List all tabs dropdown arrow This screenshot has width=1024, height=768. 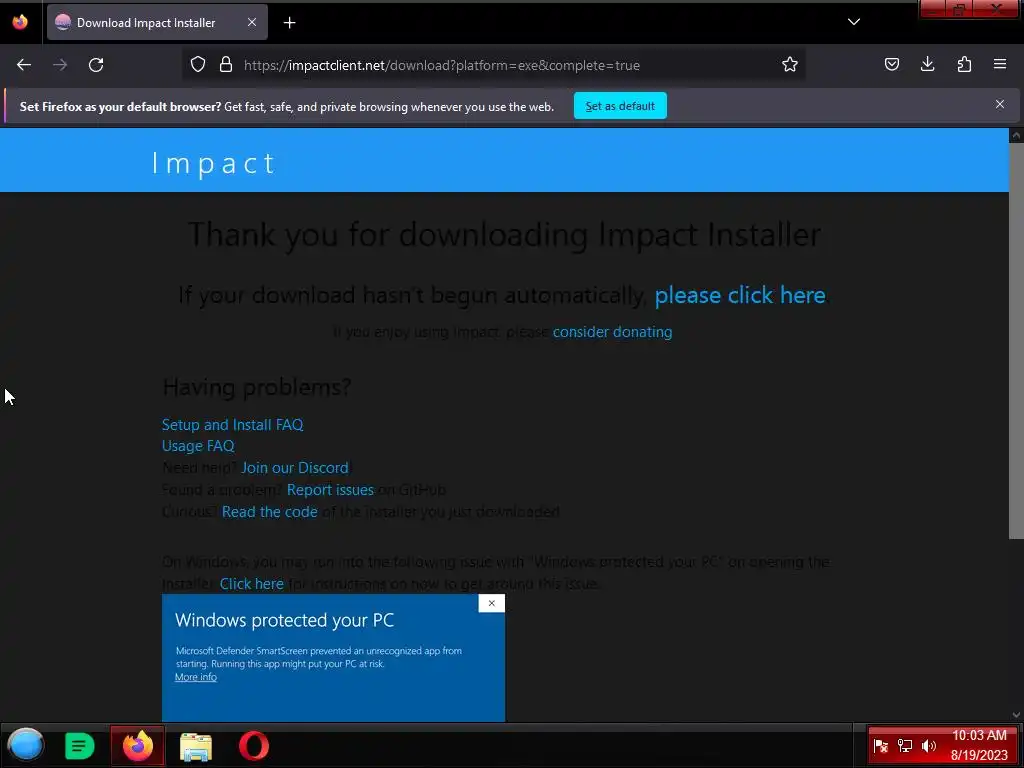coord(854,22)
